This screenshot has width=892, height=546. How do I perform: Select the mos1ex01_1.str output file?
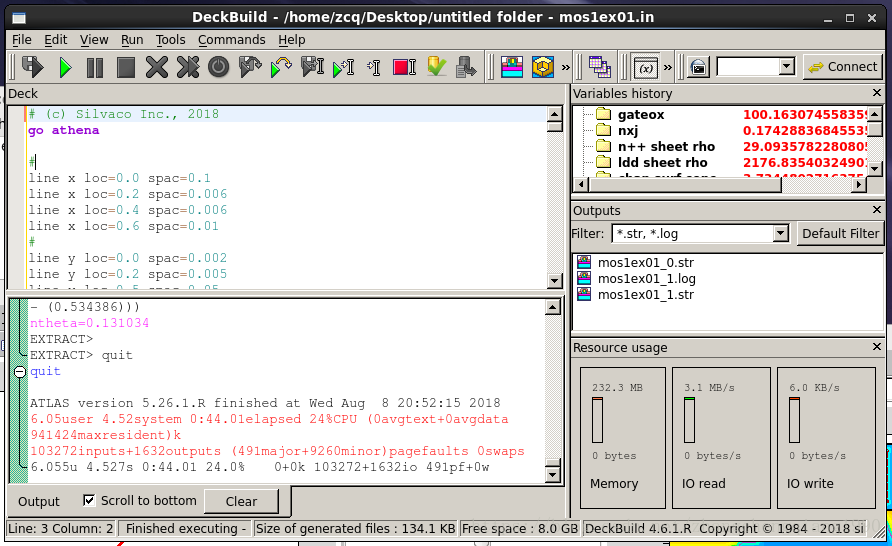[645, 294]
